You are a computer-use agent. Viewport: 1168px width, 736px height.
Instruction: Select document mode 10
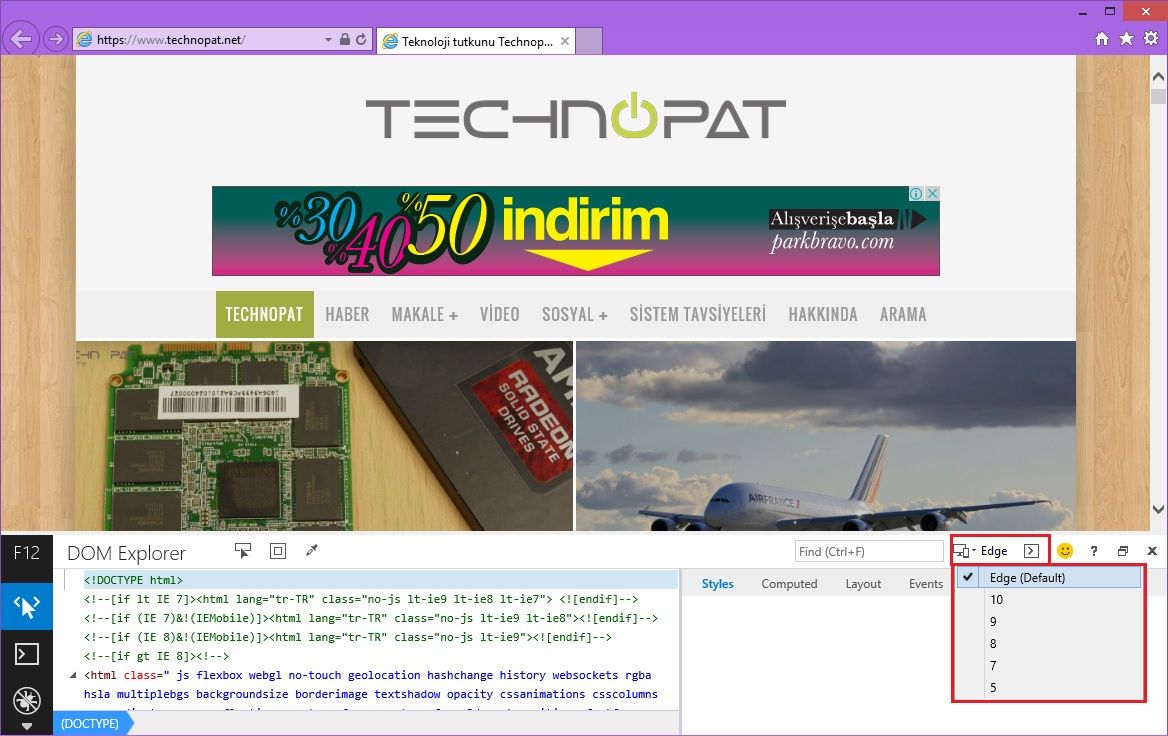pos(1049,600)
